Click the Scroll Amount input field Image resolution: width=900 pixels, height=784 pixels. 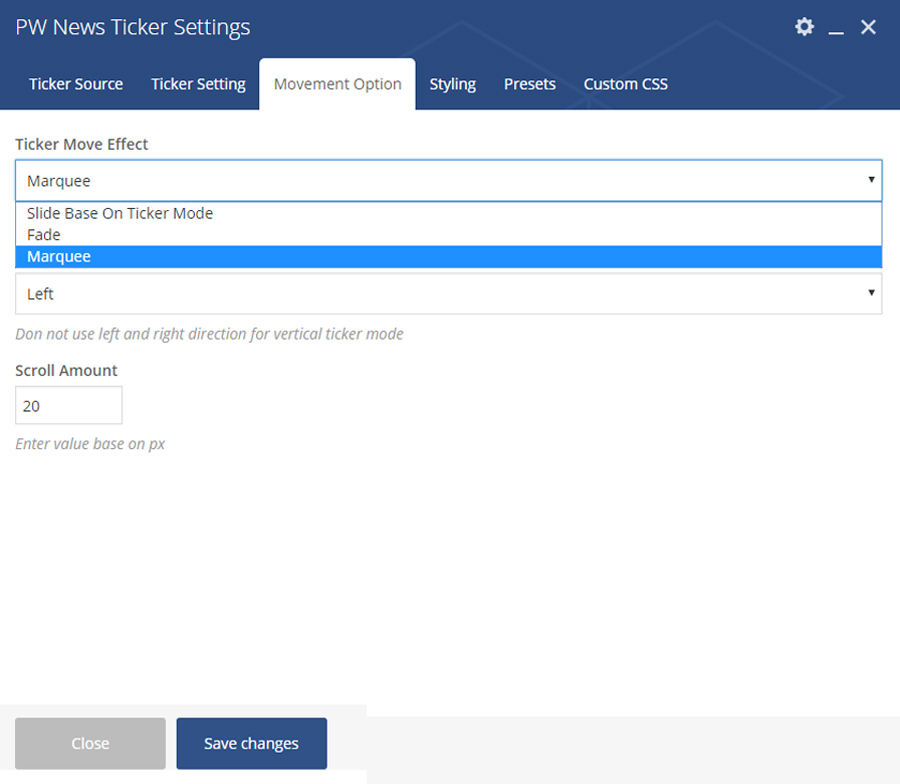(x=68, y=406)
